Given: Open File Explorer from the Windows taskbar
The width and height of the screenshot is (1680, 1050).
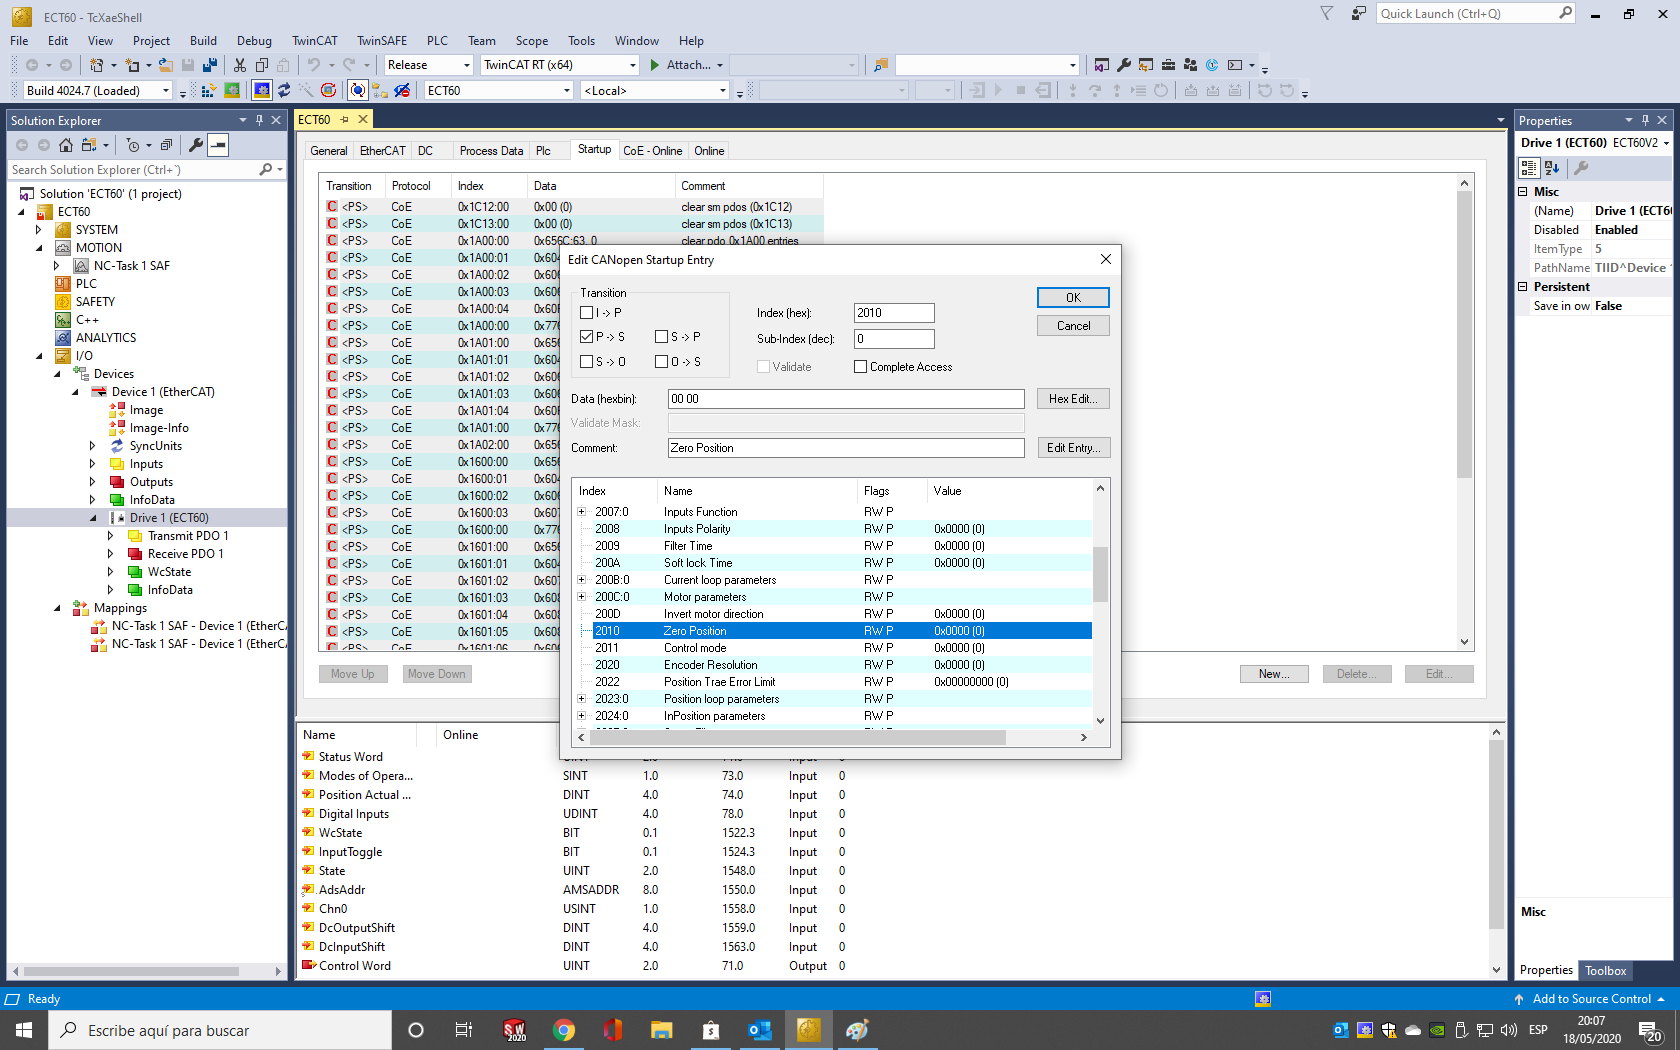Looking at the screenshot, I should point(662,1030).
